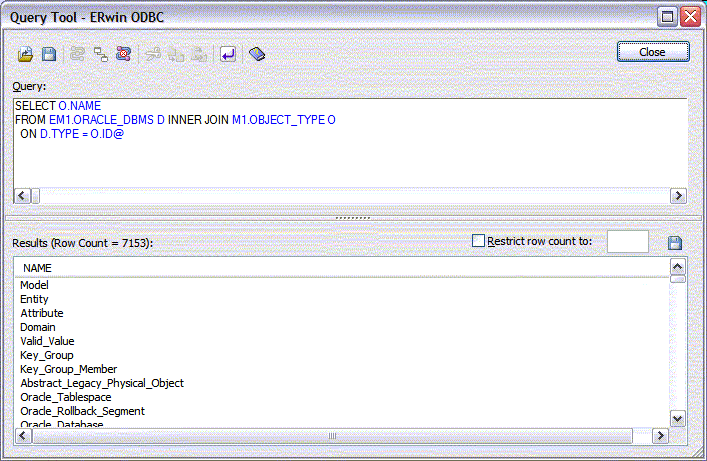707x461 pixels.
Task: Click the disconnect icon with red X
Action: pos(123,55)
